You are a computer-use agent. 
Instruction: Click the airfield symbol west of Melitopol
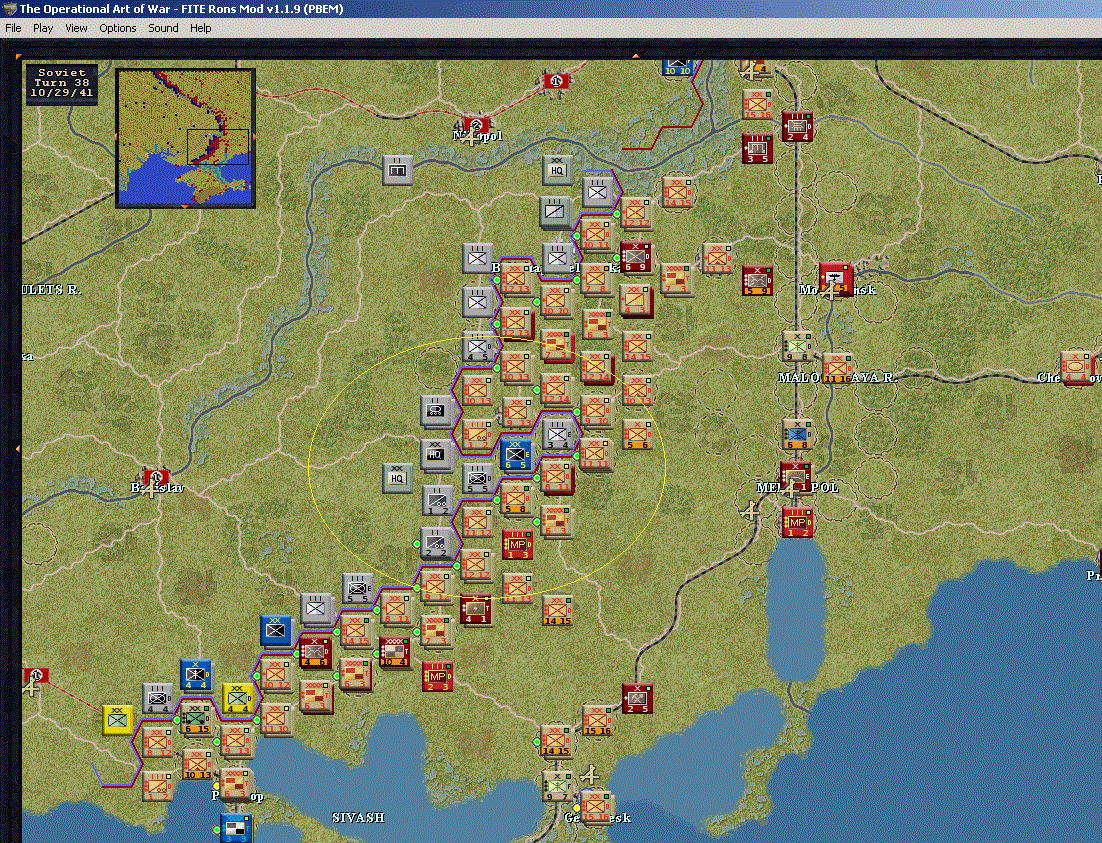pos(751,510)
